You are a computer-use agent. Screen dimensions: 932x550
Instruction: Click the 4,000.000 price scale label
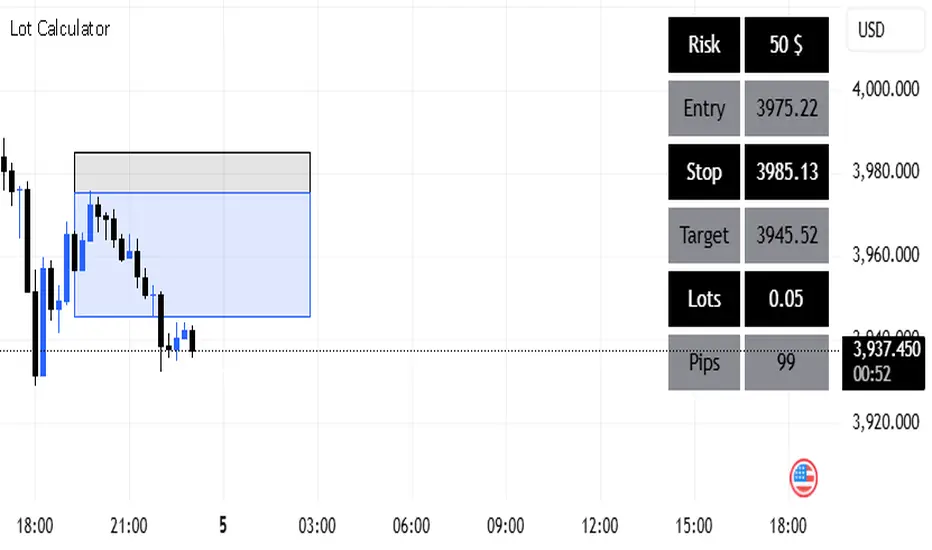tap(885, 89)
